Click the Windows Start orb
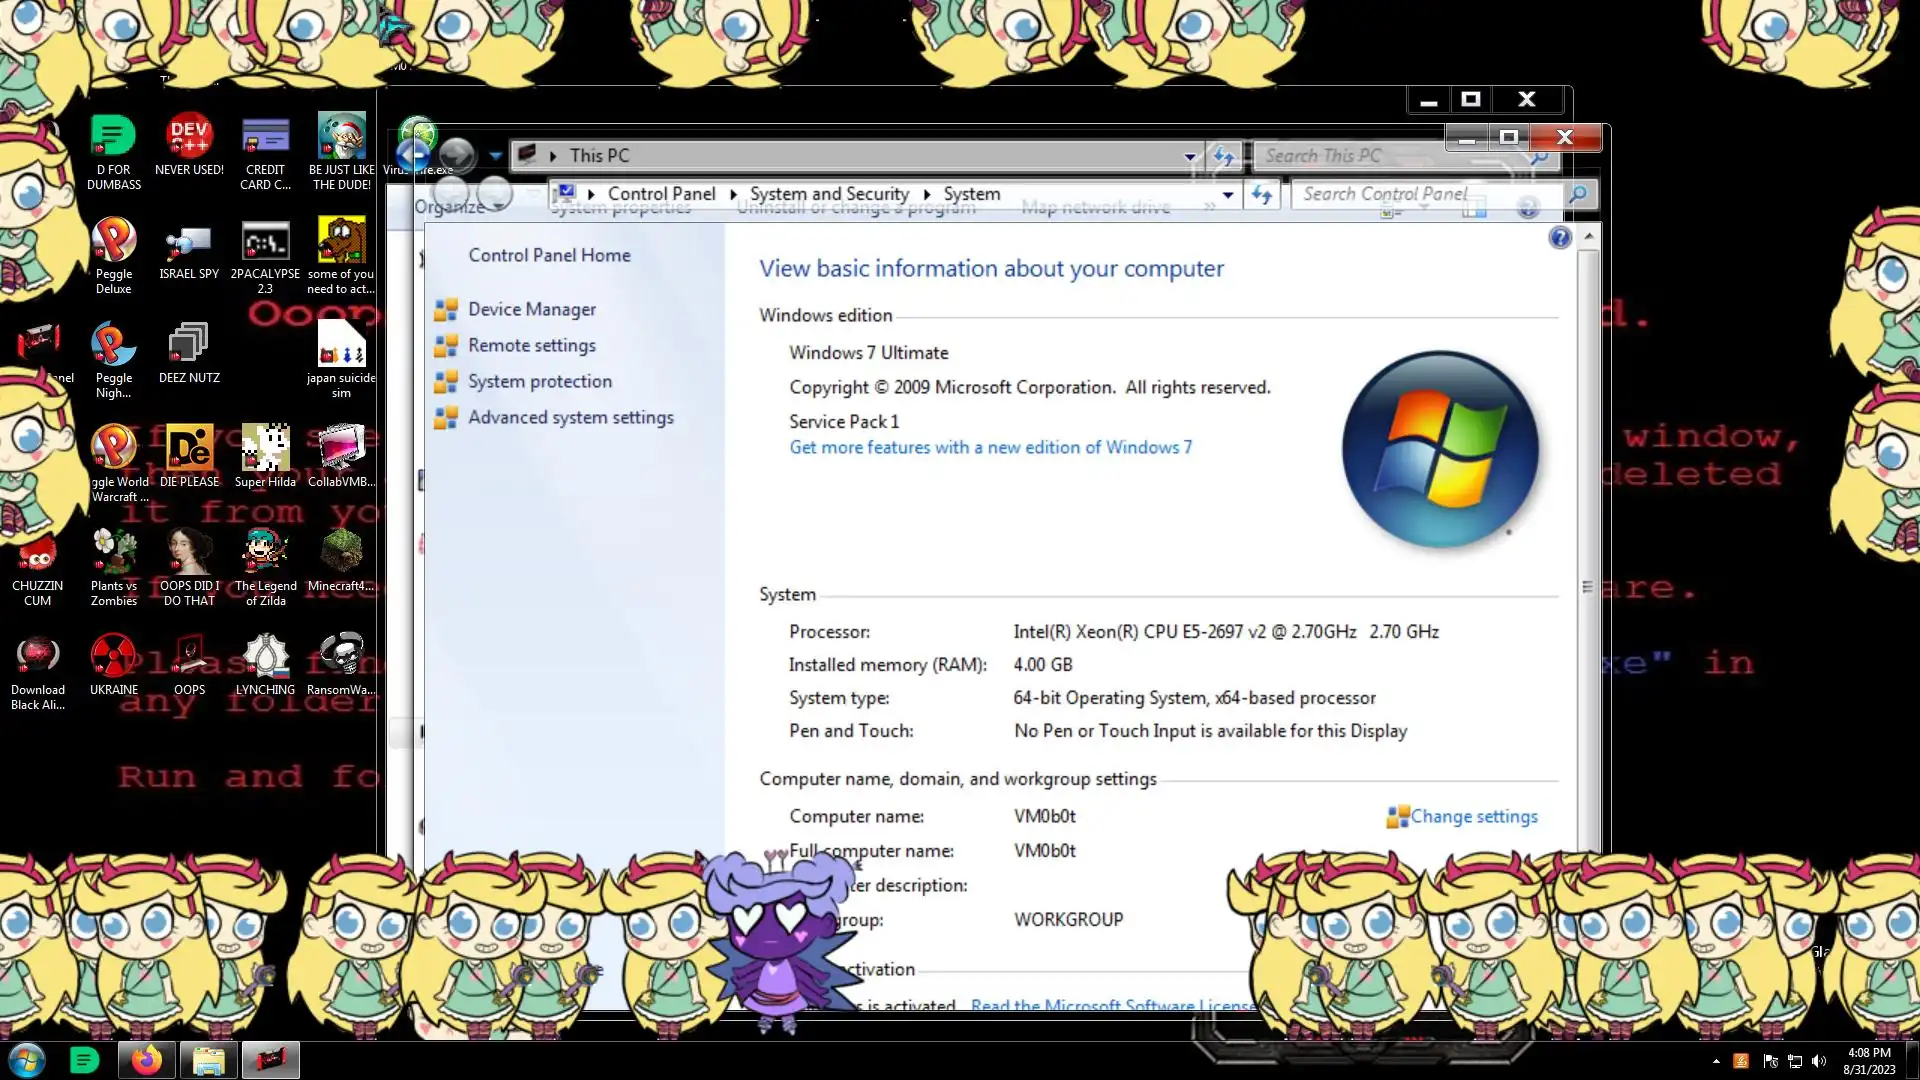Screen dimensions: 1920x1080 click(x=27, y=1059)
